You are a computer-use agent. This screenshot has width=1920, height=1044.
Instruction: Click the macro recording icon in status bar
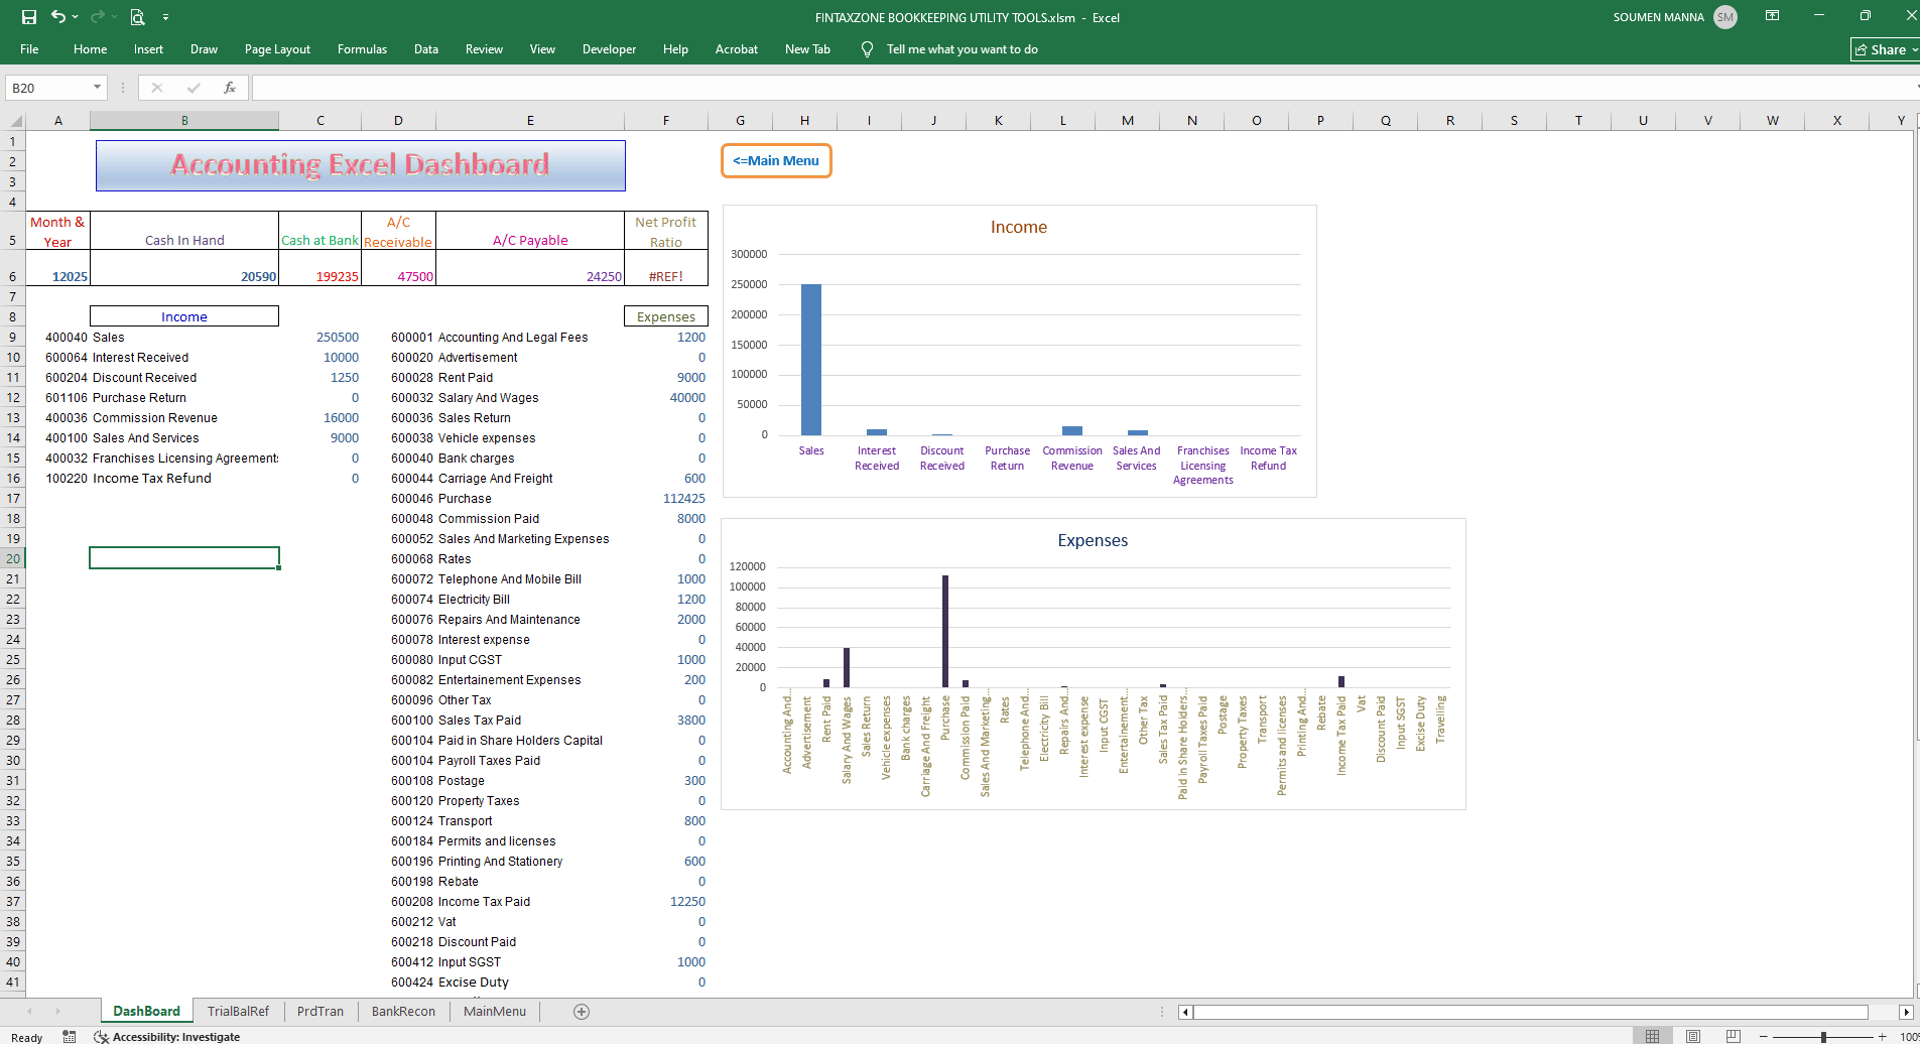pyautogui.click(x=69, y=1037)
